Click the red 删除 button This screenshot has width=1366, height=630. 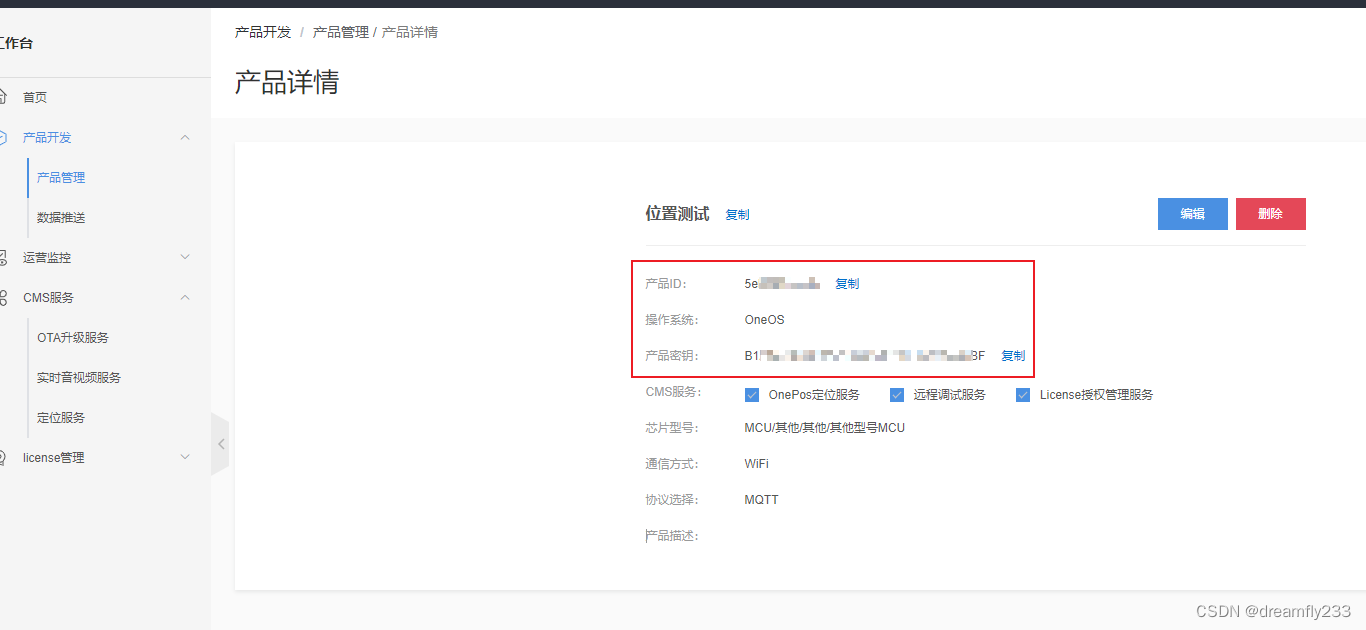click(x=1270, y=213)
